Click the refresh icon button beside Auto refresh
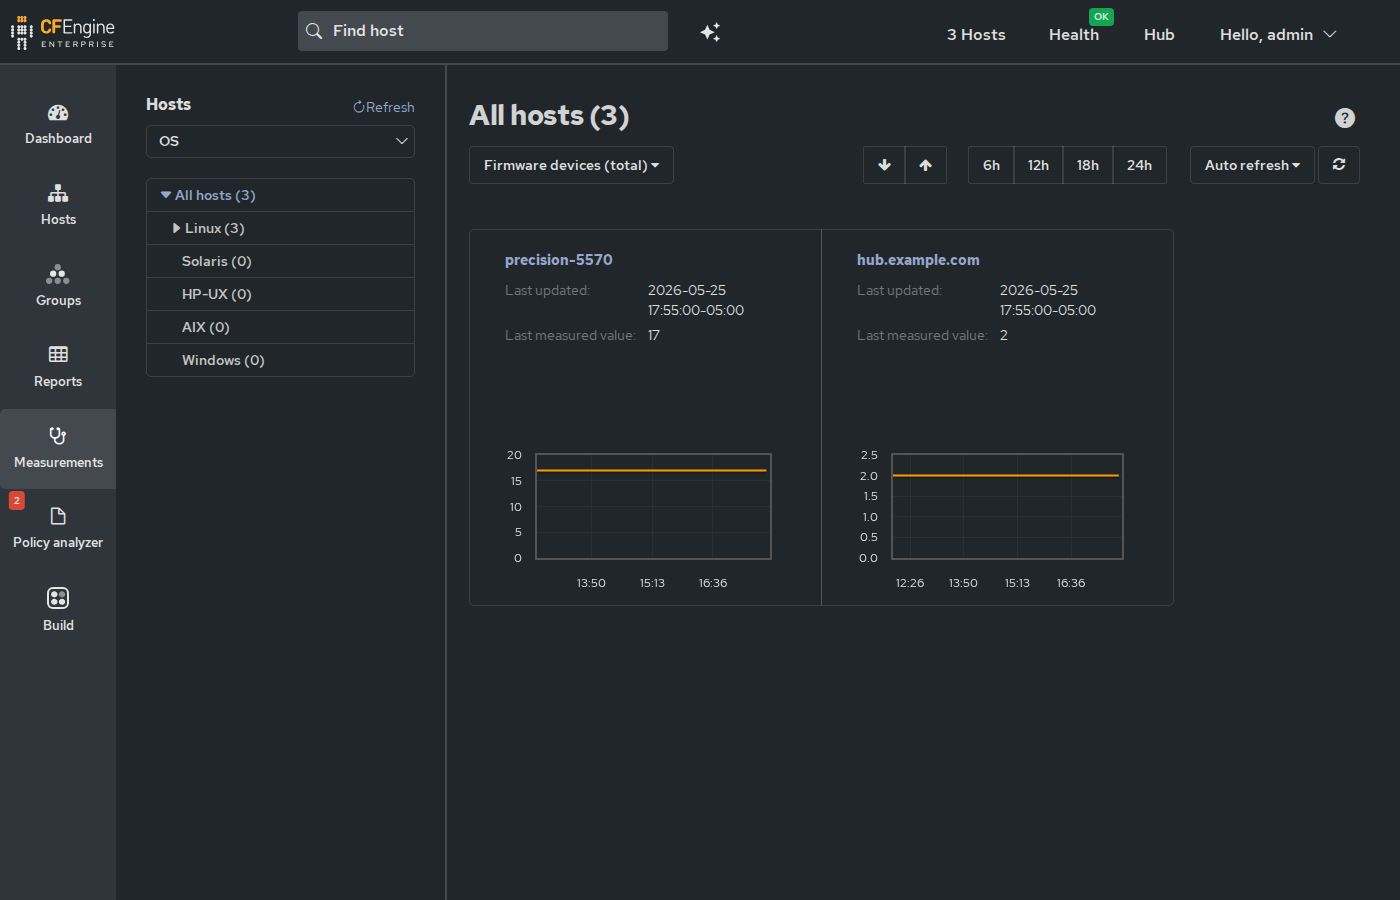 pyautogui.click(x=1339, y=165)
